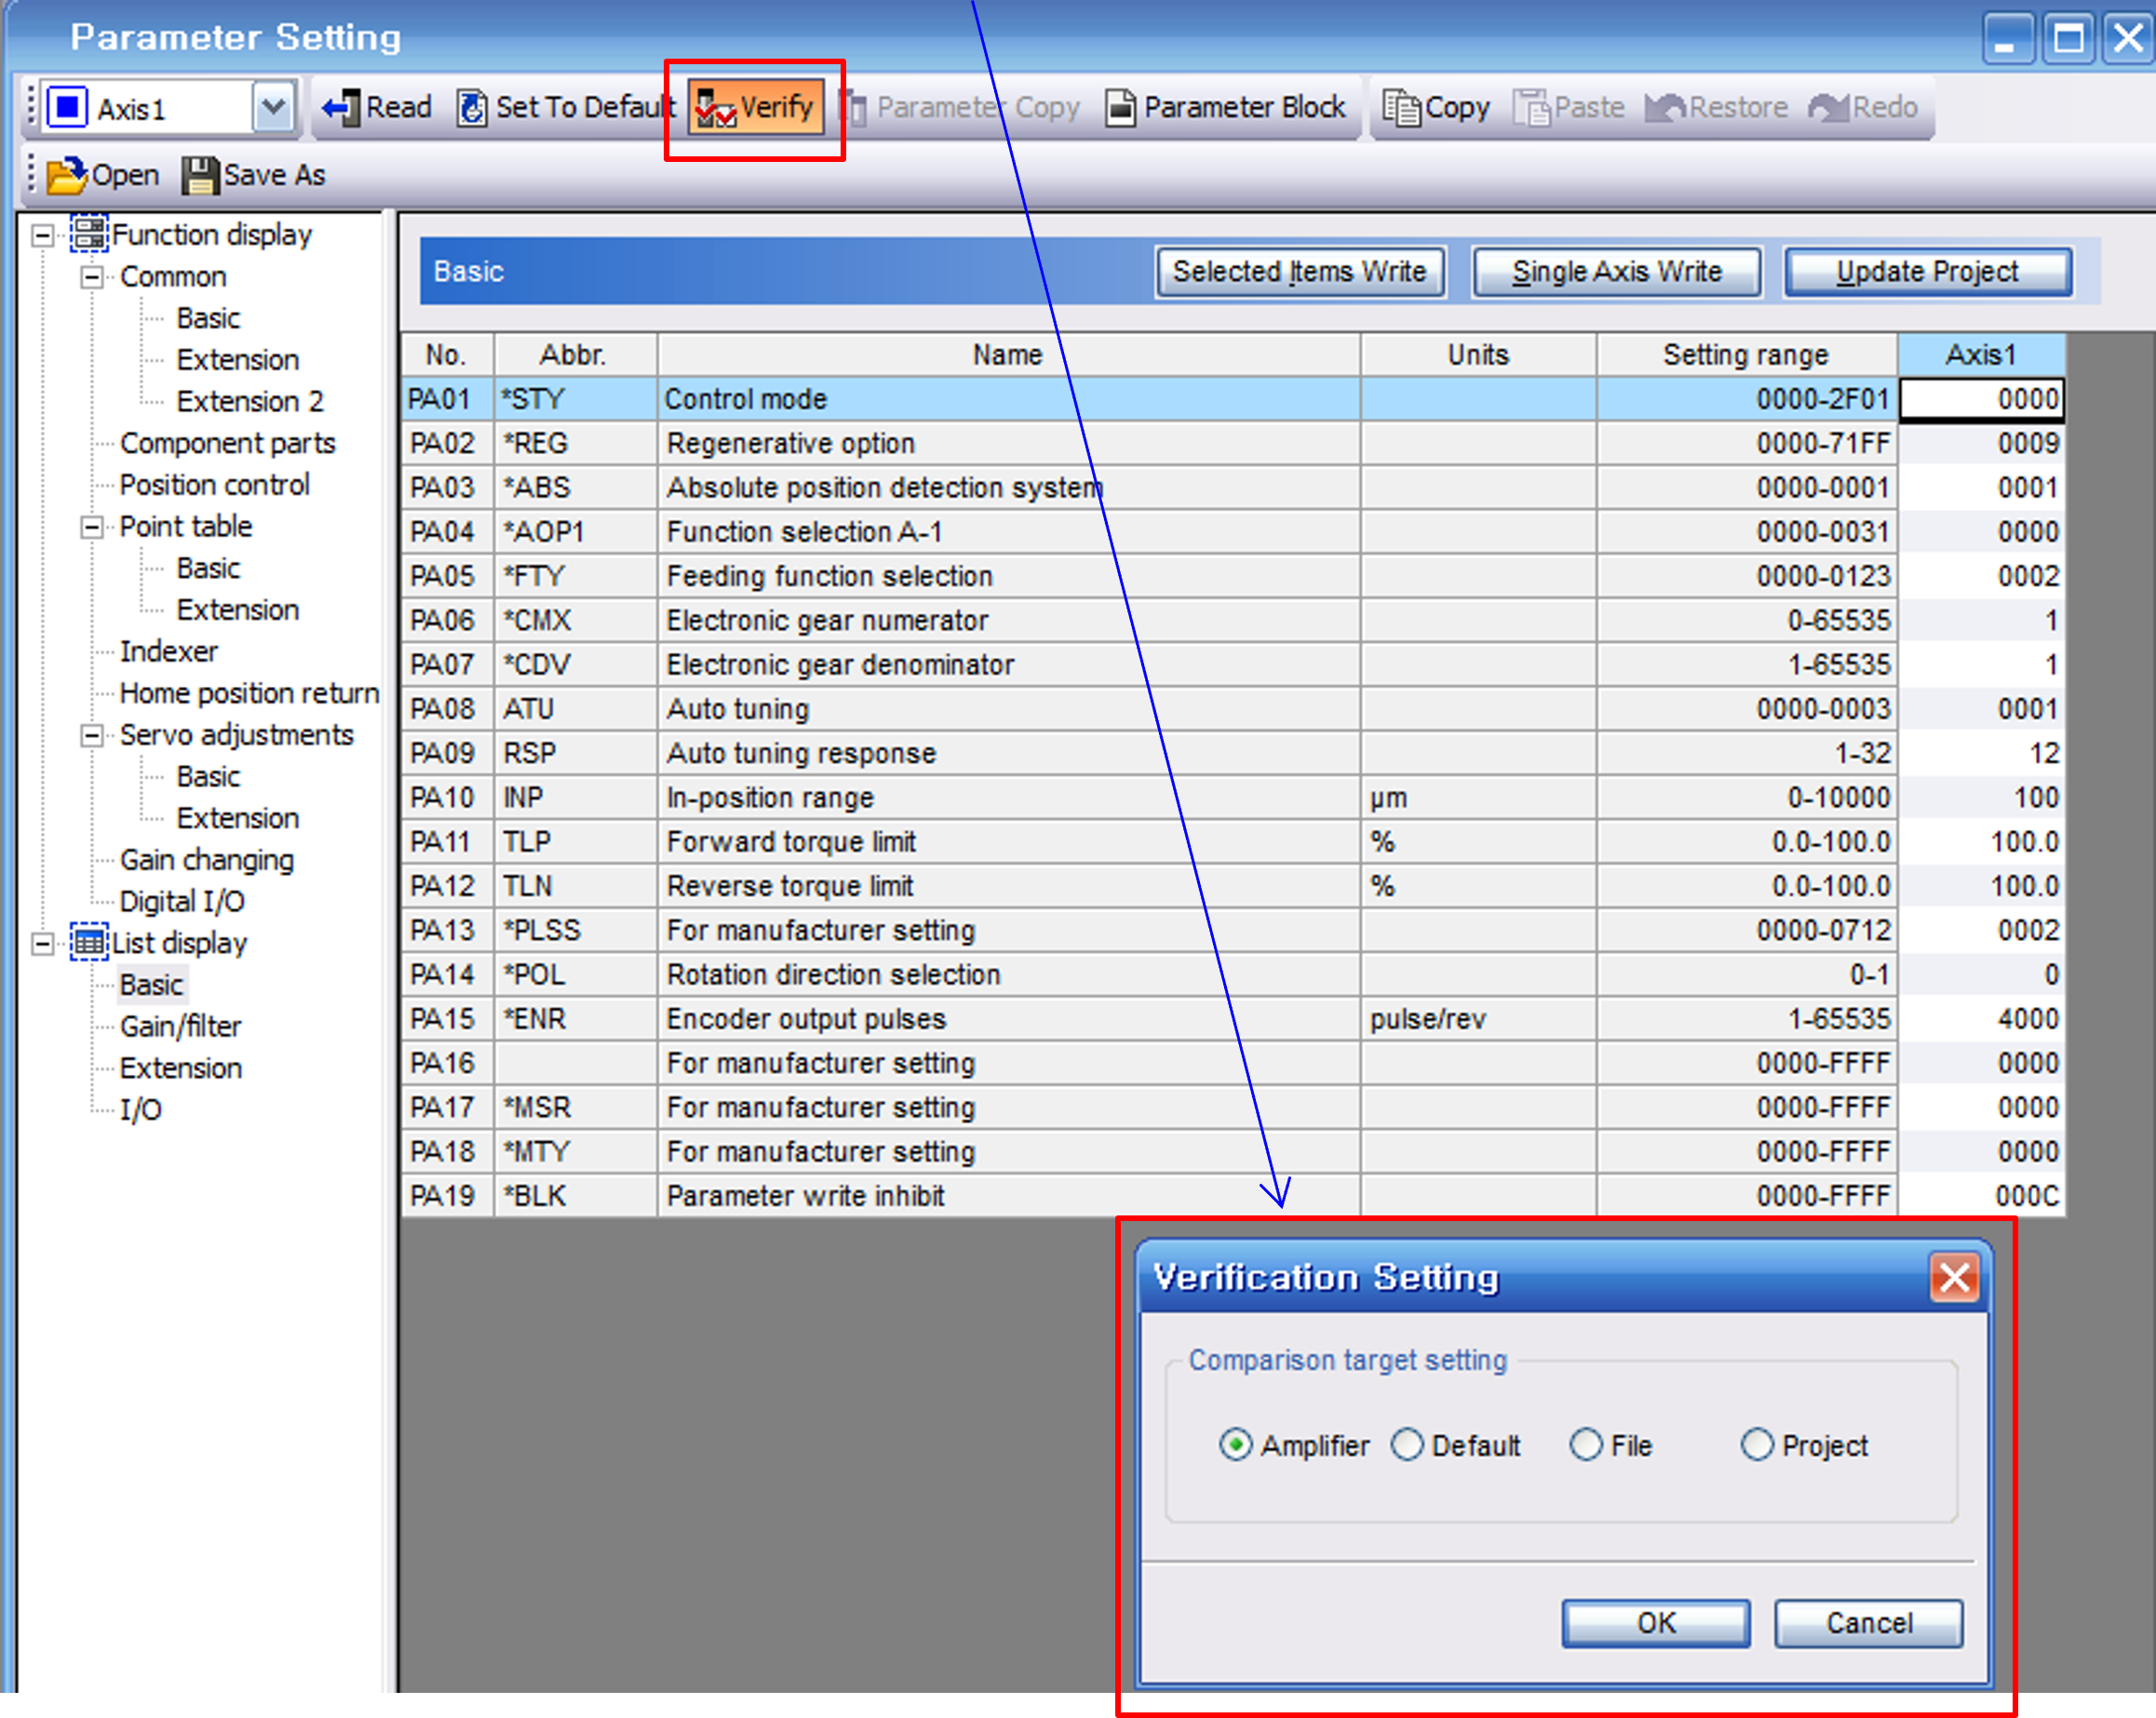Collapse the Common tree node
2156x1718 pixels.
(x=91, y=277)
